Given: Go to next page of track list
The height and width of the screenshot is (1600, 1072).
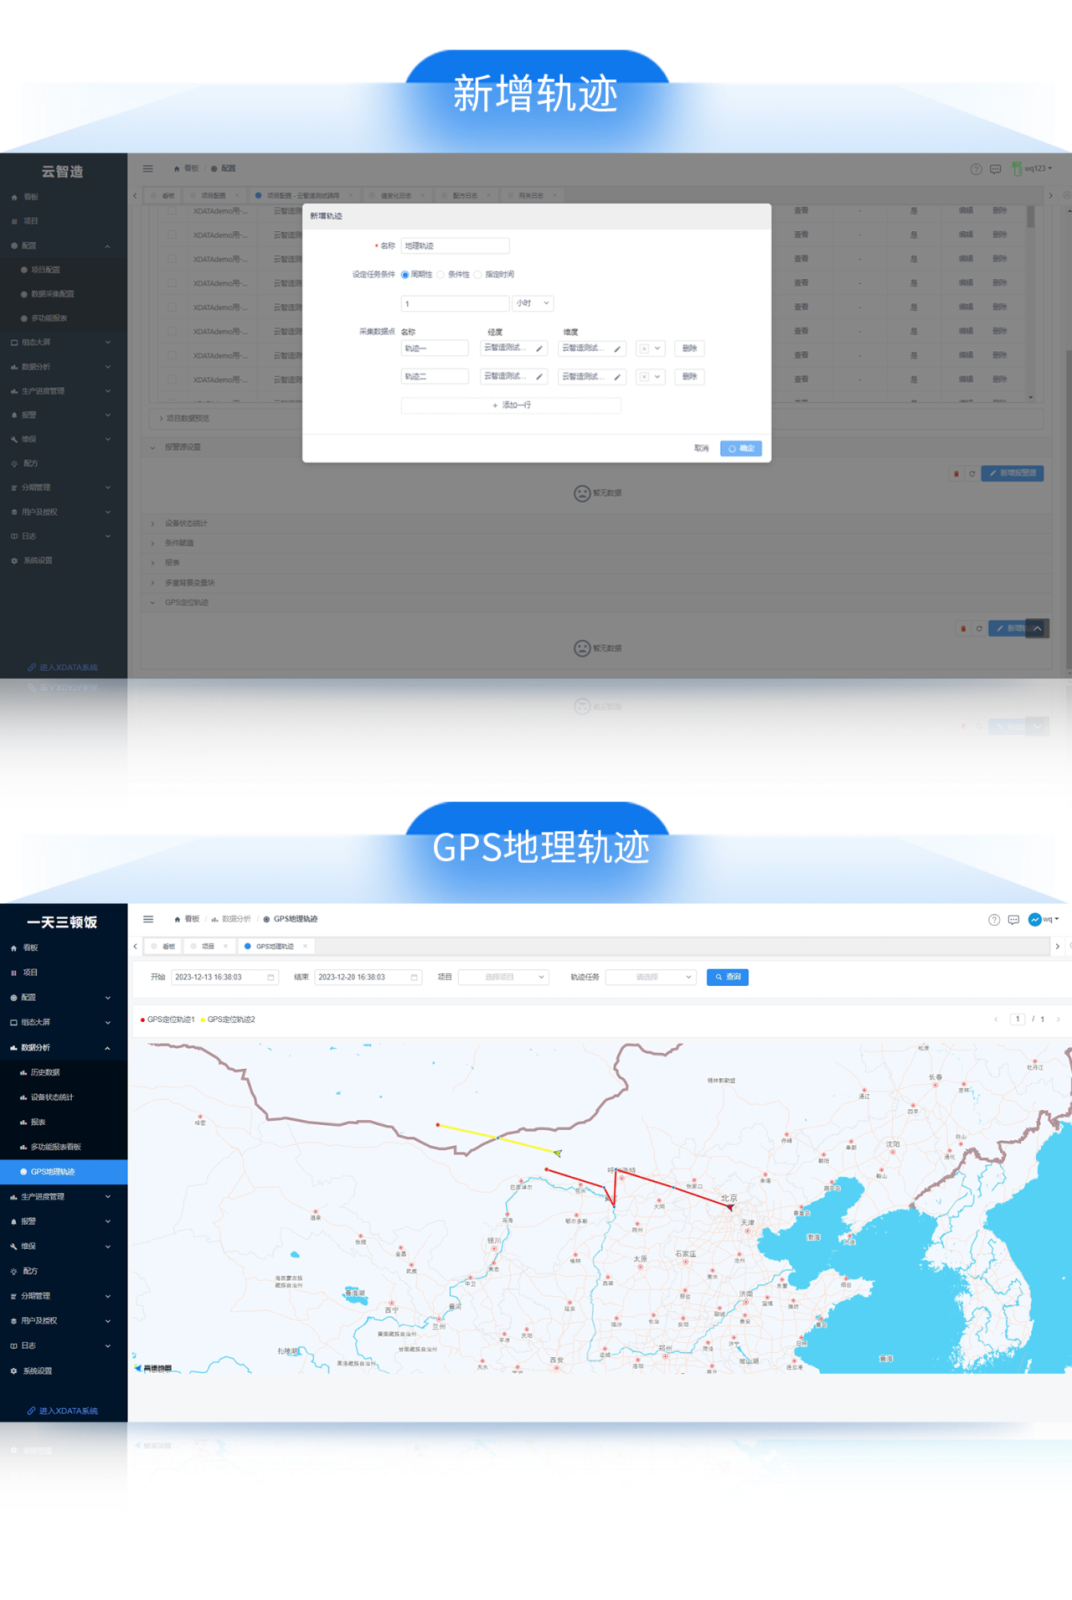Looking at the screenshot, I should (1058, 1019).
